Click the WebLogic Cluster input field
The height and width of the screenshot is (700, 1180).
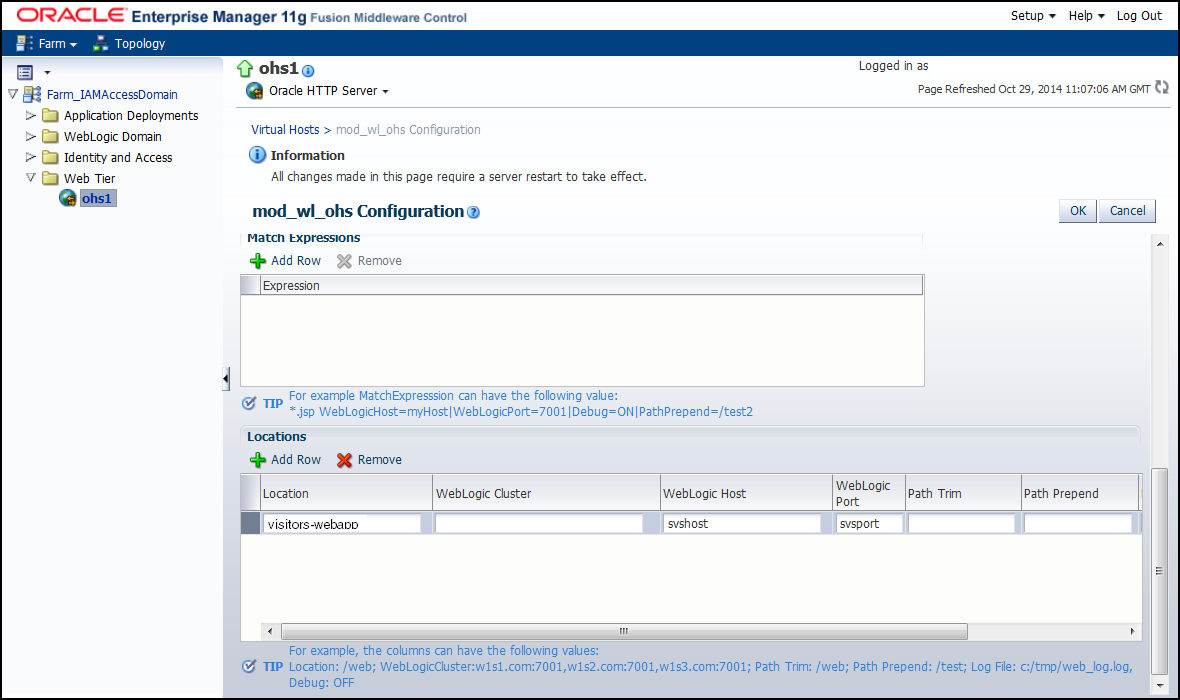pyautogui.click(x=539, y=524)
